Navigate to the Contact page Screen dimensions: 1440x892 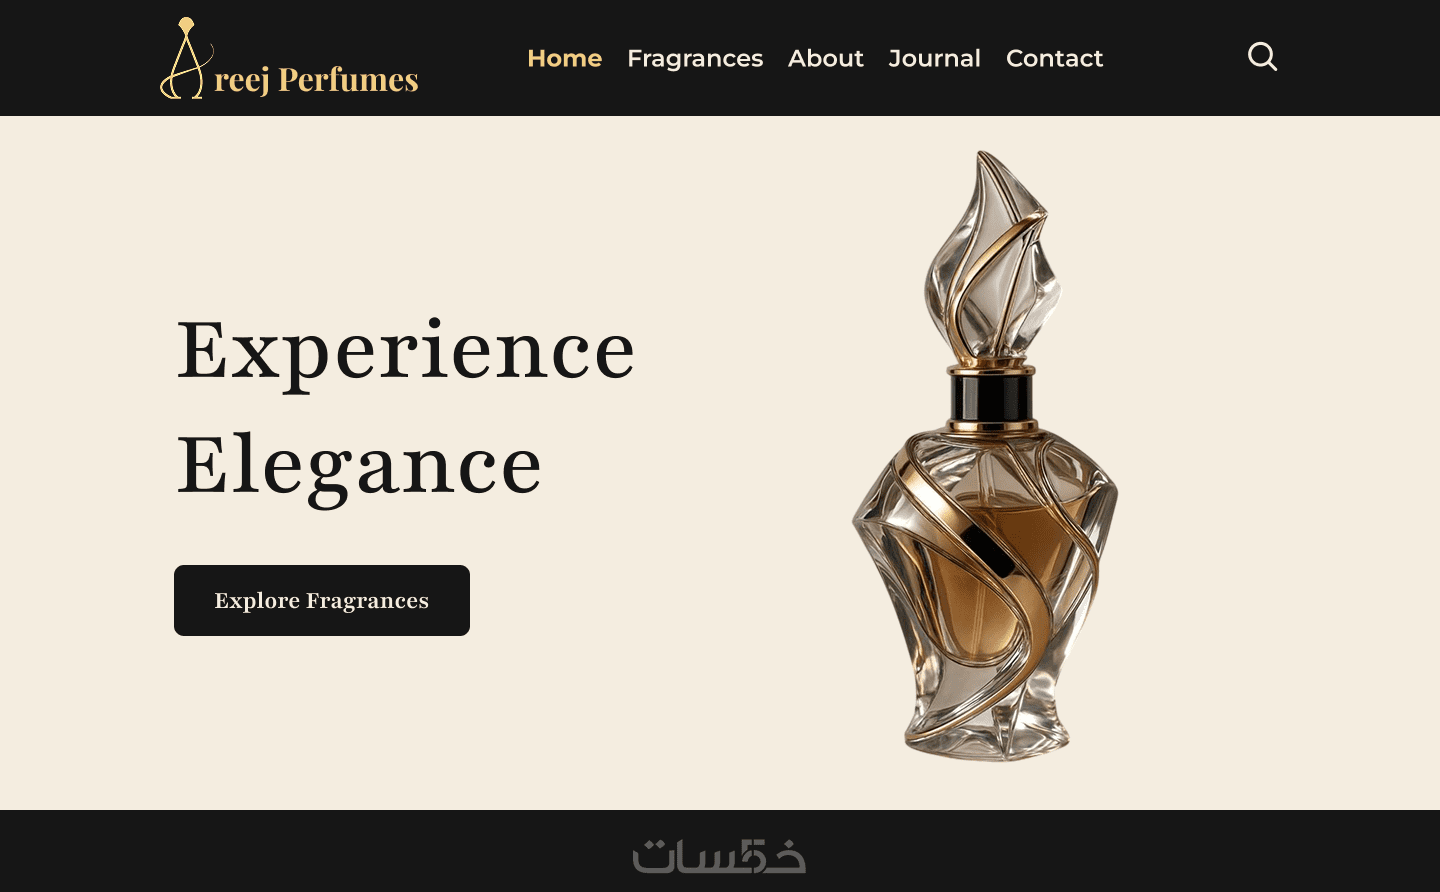coord(1055,58)
